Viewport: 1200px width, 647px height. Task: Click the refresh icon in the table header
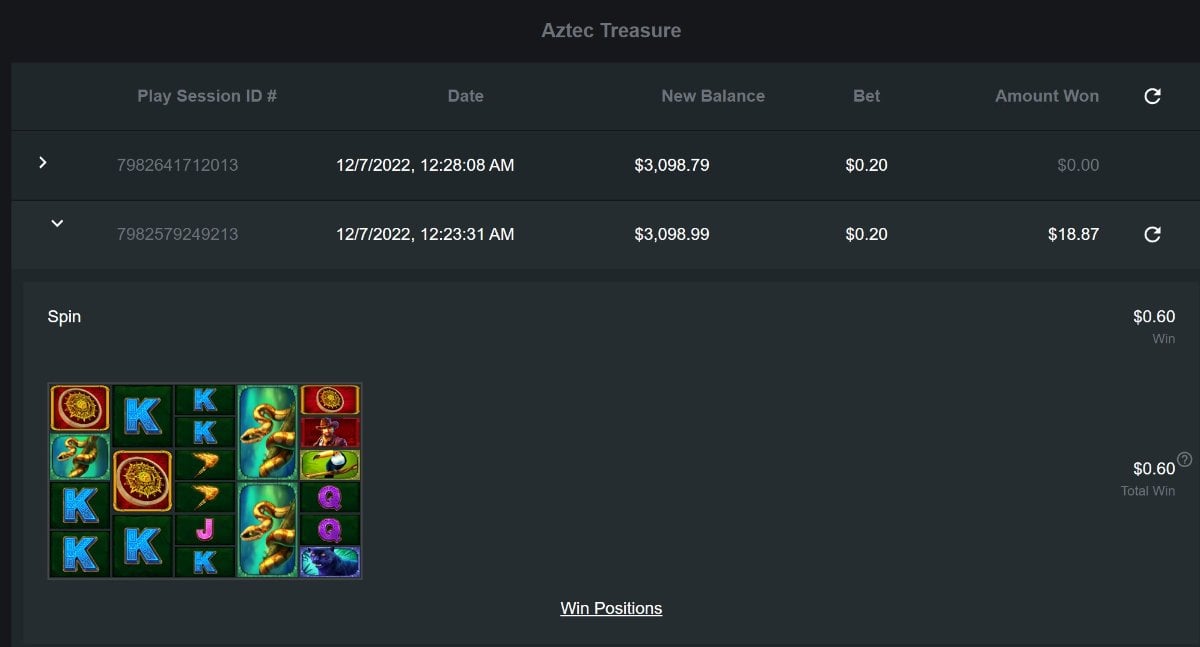click(x=1152, y=96)
